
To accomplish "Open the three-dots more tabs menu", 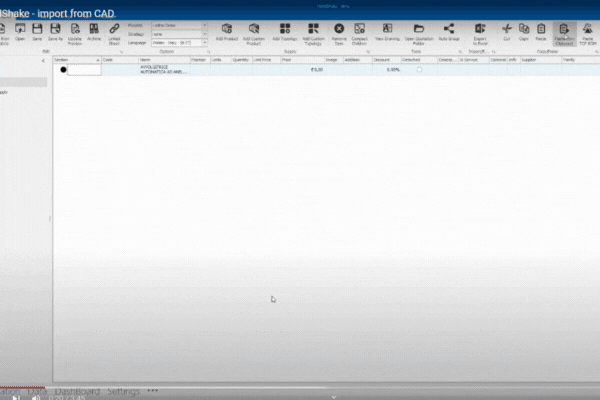I will click(153, 390).
